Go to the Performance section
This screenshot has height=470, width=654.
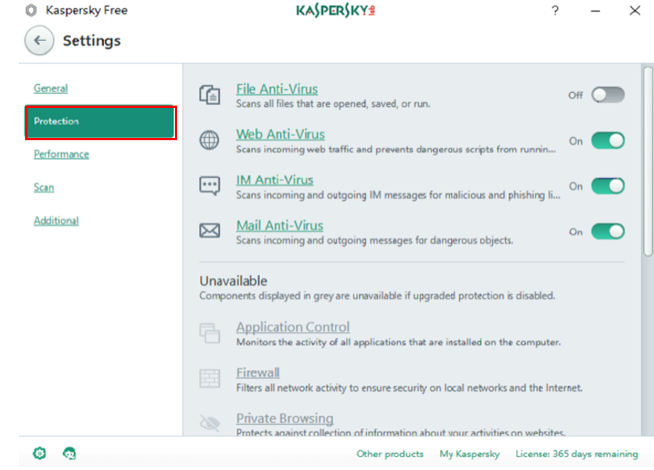click(61, 154)
